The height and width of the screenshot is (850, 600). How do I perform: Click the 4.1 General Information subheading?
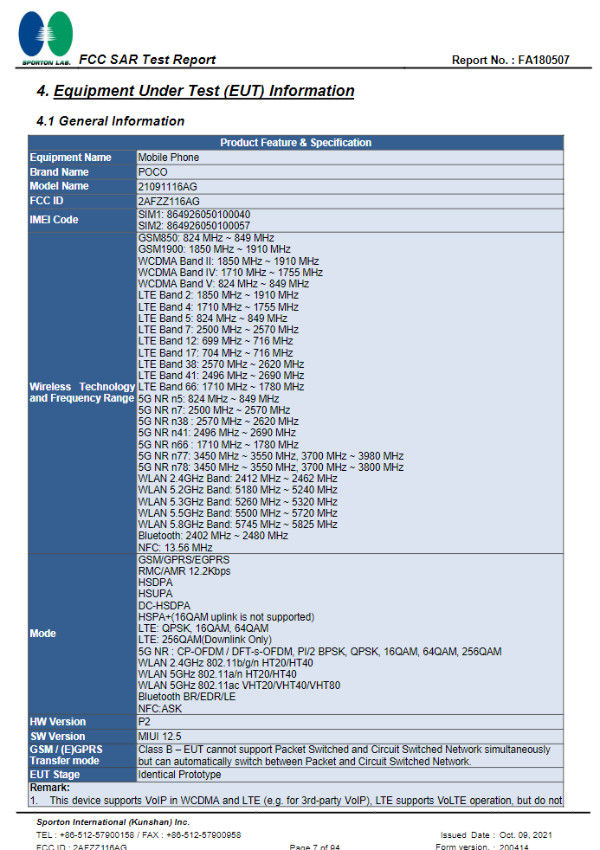pos(111,121)
